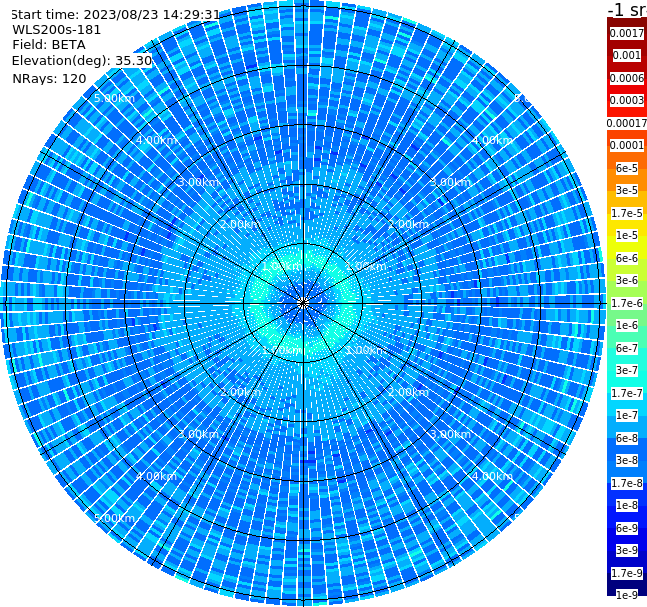Click the southwest 3.00km range label

198,434
